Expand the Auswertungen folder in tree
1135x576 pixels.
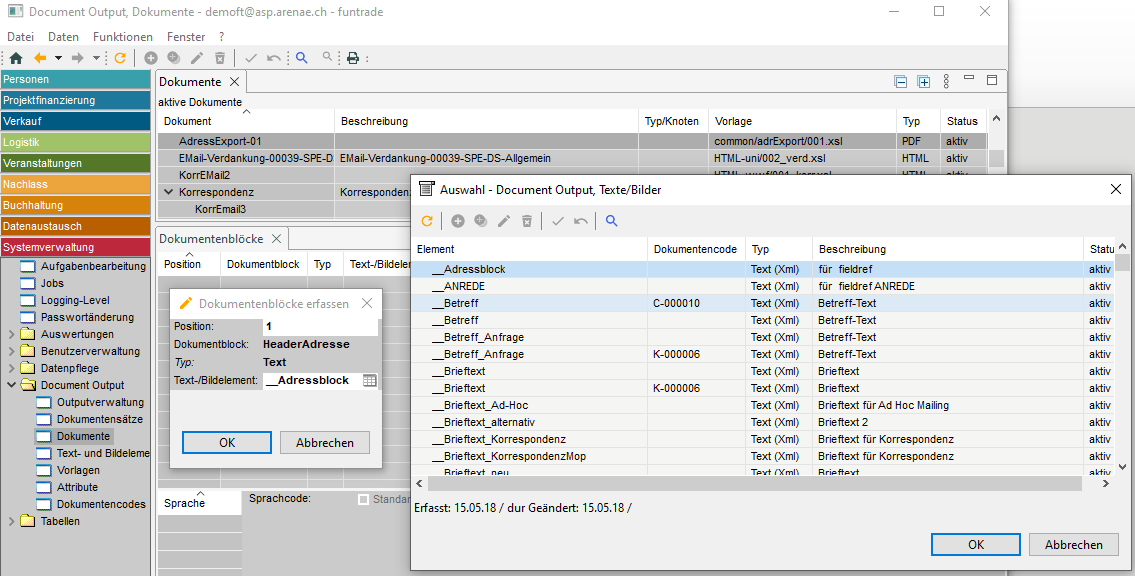point(12,334)
